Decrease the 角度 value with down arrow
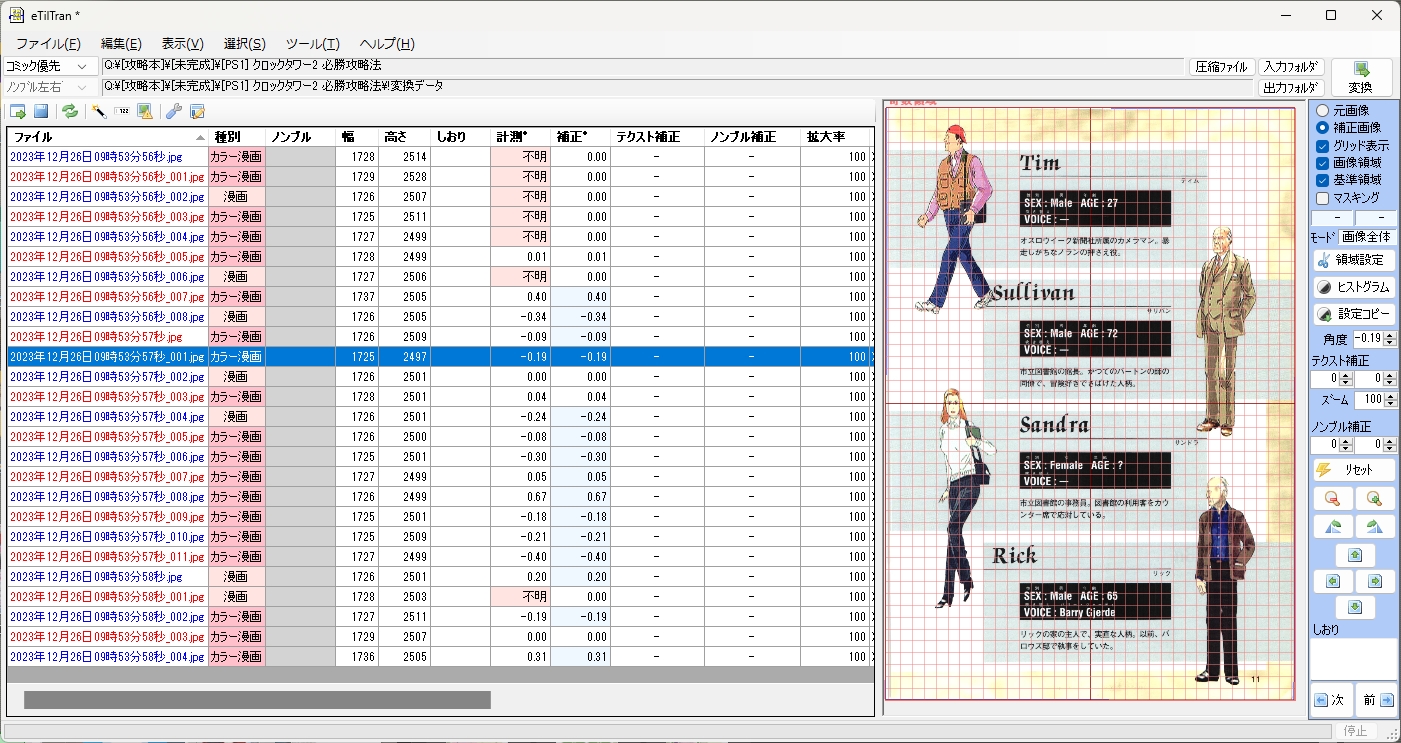 point(1391,343)
